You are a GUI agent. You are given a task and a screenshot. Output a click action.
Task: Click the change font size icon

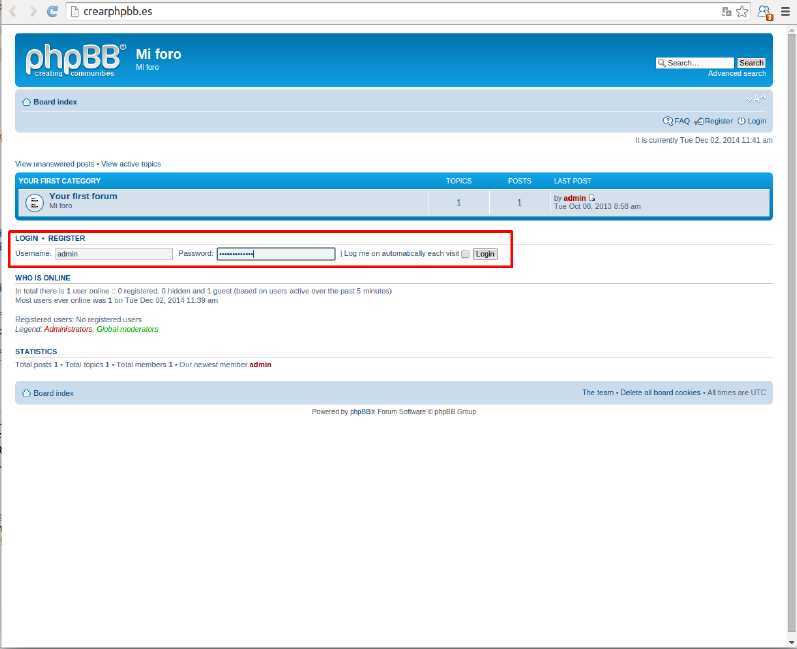pyautogui.click(x=757, y=99)
